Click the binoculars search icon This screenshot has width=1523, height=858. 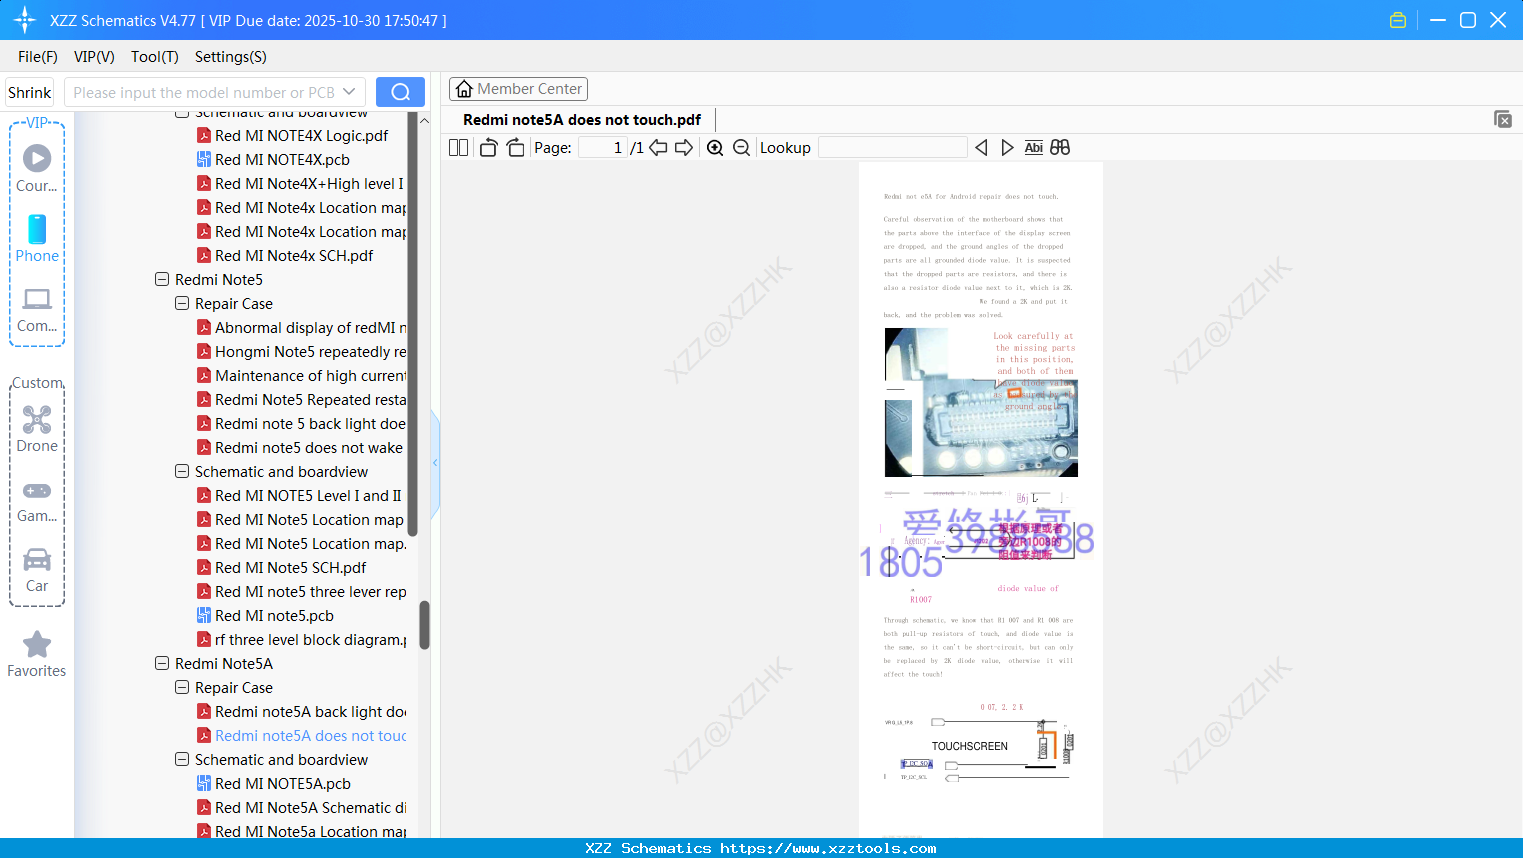point(1060,148)
